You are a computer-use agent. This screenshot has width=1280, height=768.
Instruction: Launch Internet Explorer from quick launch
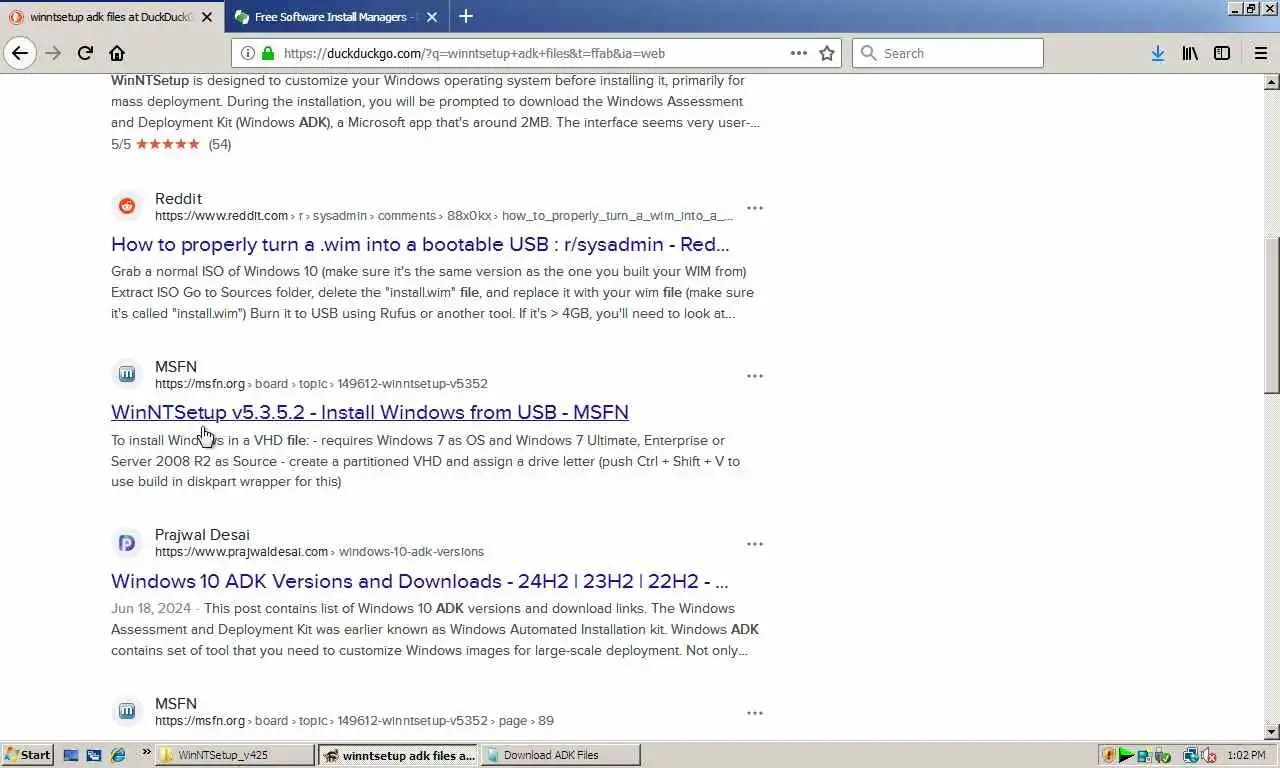[118, 755]
